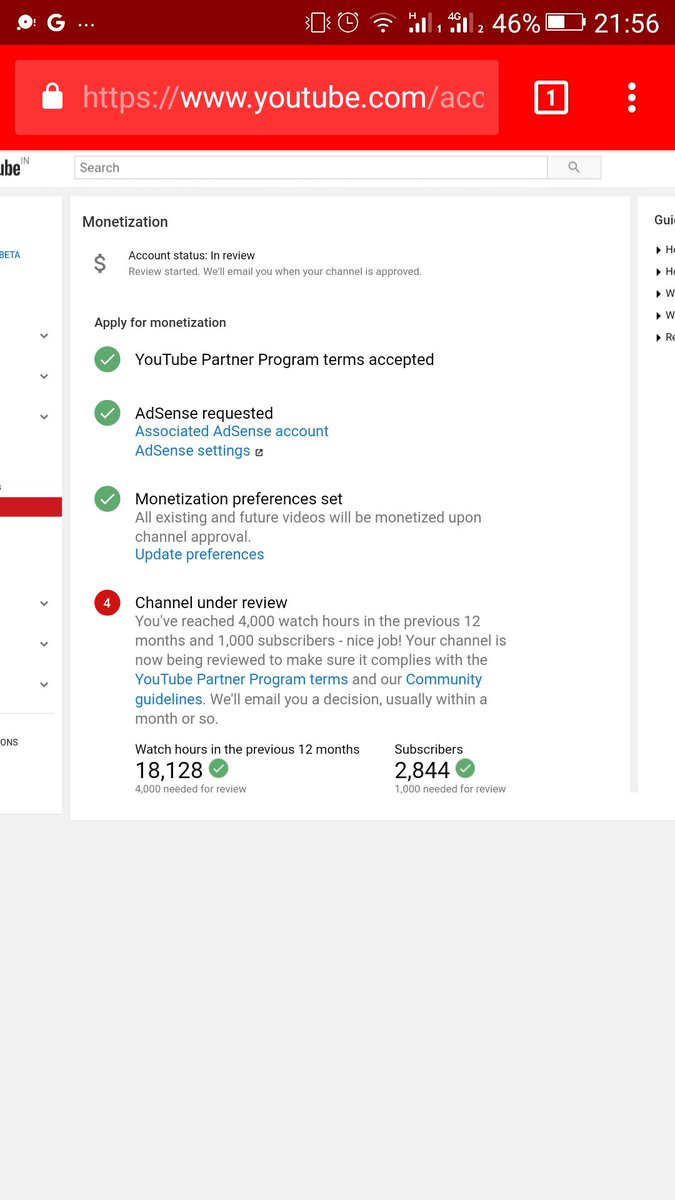The image size is (675, 1200).
Task: Click the dollar sign account status icon
Action: [100, 264]
